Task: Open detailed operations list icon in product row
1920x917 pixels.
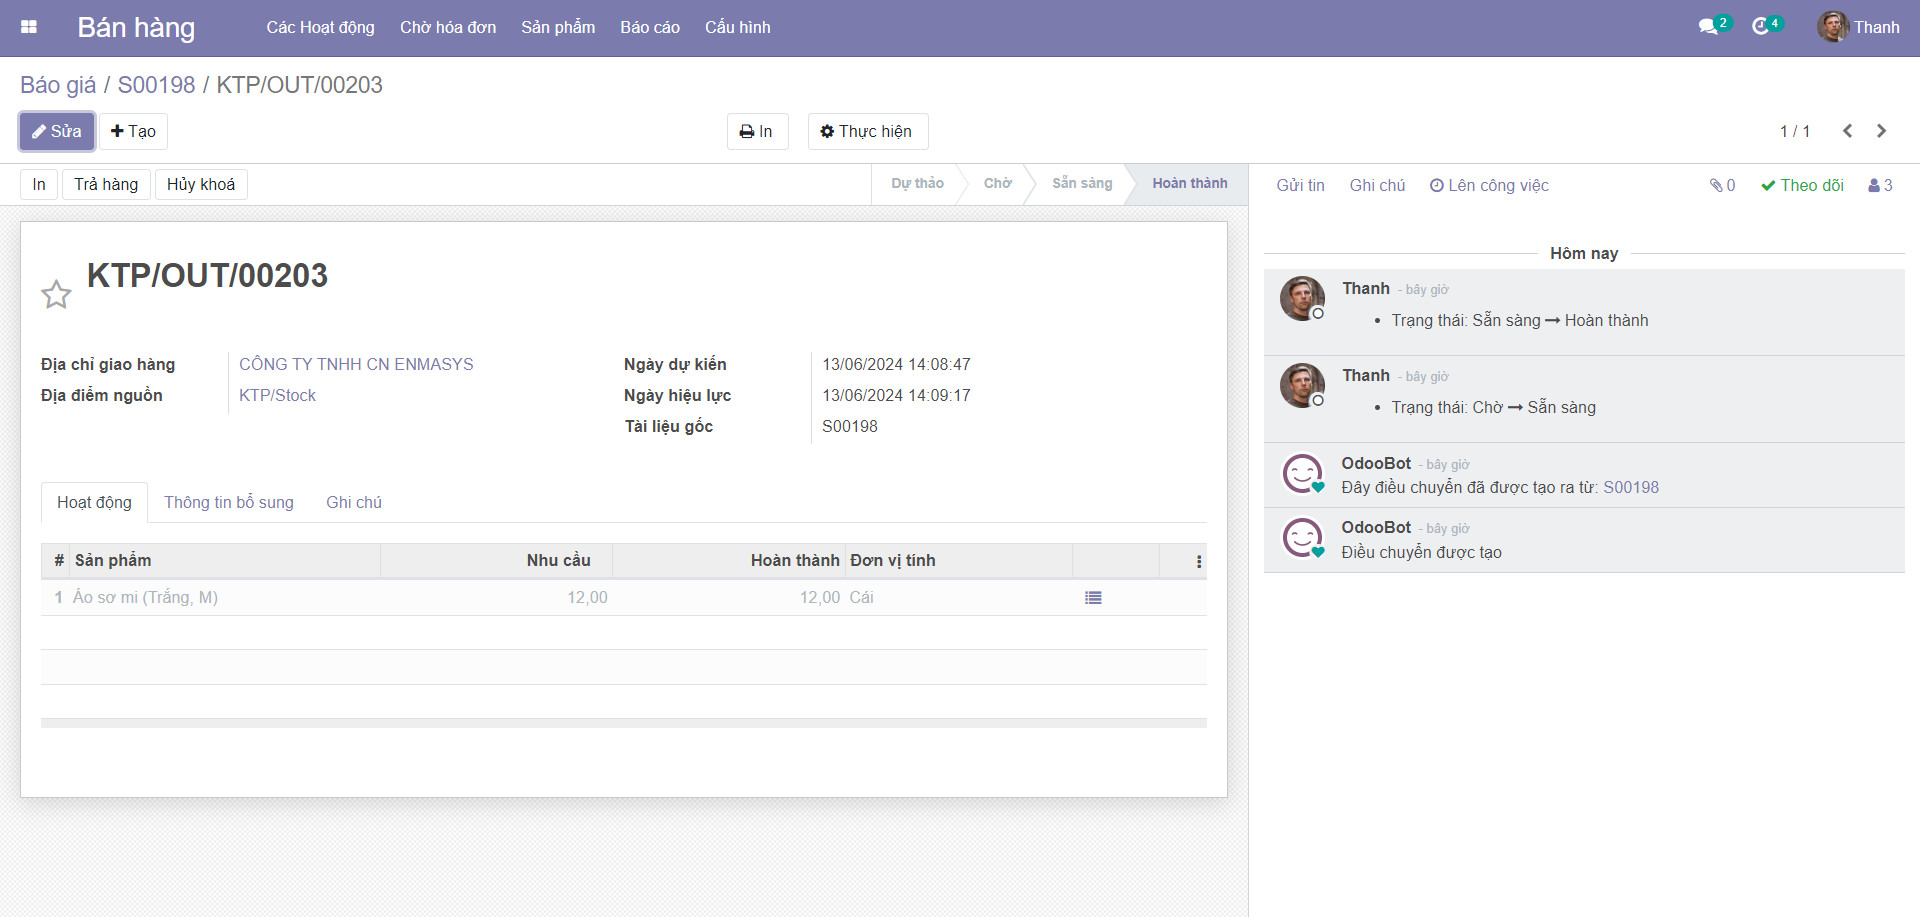Action: click(1093, 598)
